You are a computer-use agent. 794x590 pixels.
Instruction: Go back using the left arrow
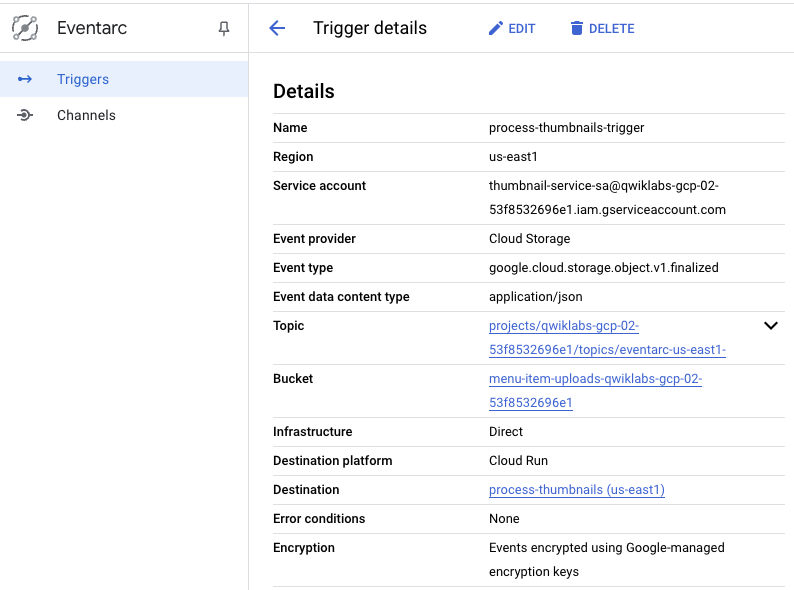pyautogui.click(x=278, y=28)
